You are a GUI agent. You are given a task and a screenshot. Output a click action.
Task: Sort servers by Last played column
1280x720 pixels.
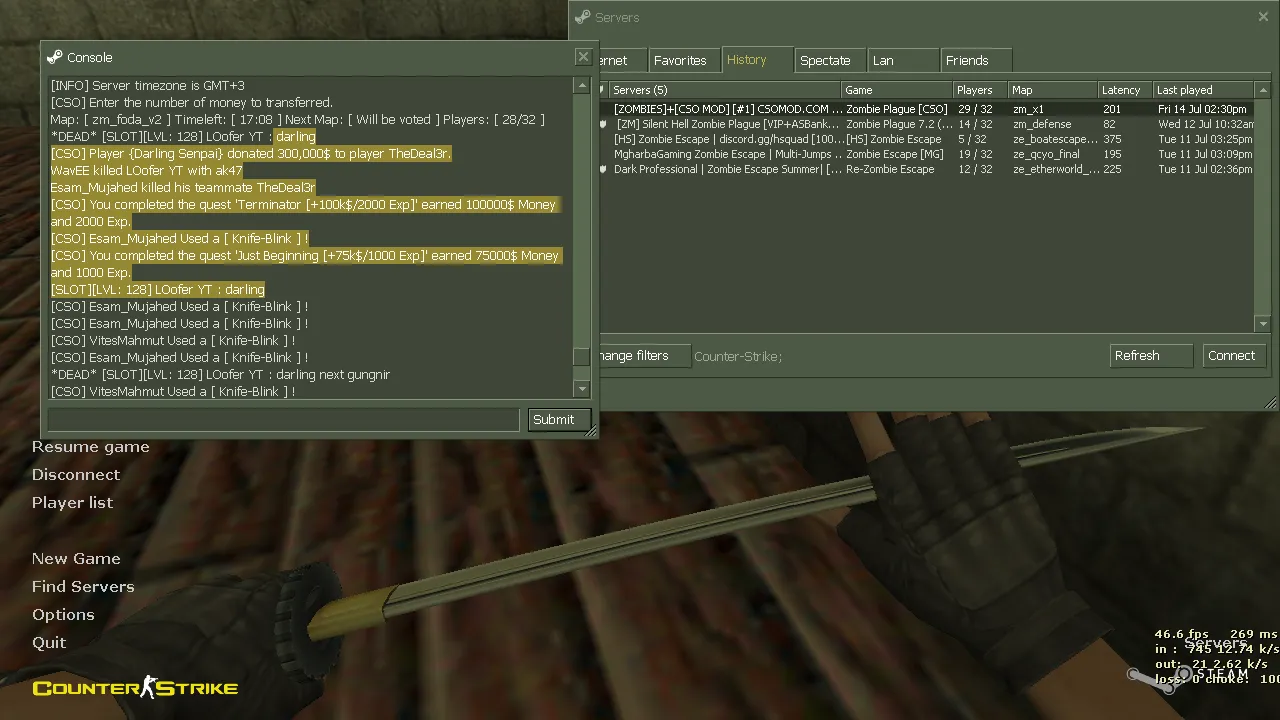pyautogui.click(x=1204, y=90)
